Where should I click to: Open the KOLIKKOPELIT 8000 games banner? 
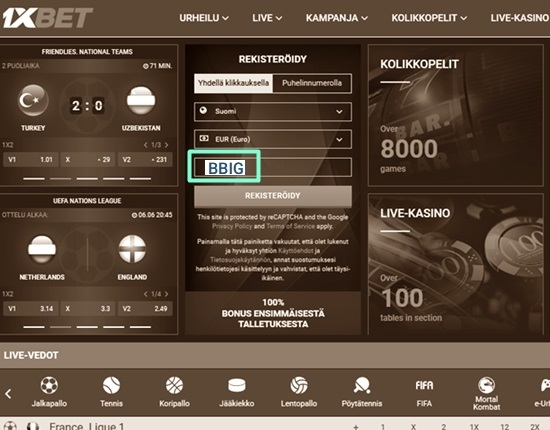[x=455, y=115]
